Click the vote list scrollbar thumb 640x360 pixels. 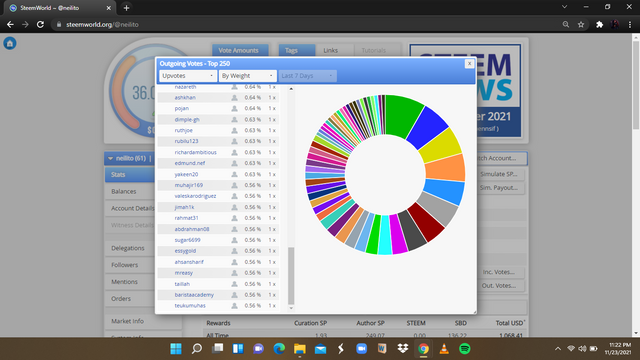click(291, 276)
